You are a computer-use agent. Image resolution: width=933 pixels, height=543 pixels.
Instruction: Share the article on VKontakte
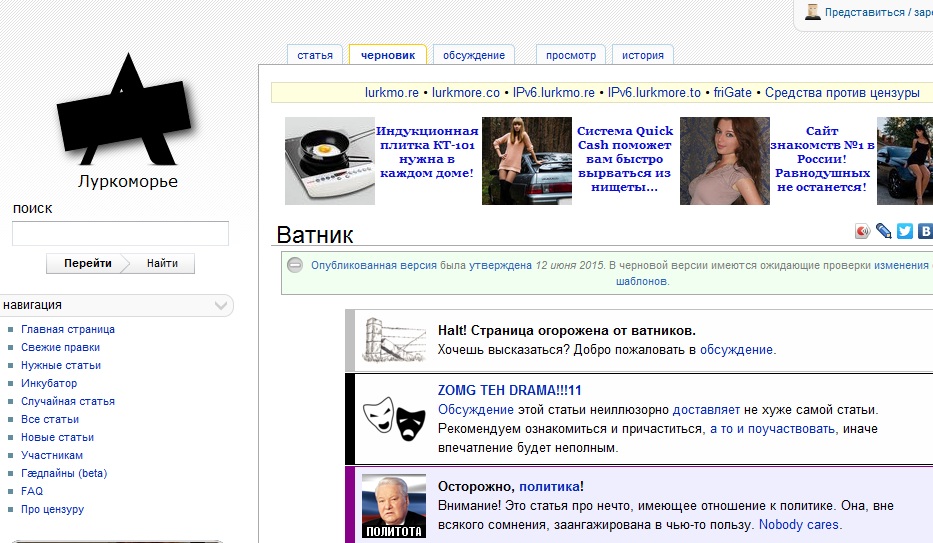tap(926, 231)
